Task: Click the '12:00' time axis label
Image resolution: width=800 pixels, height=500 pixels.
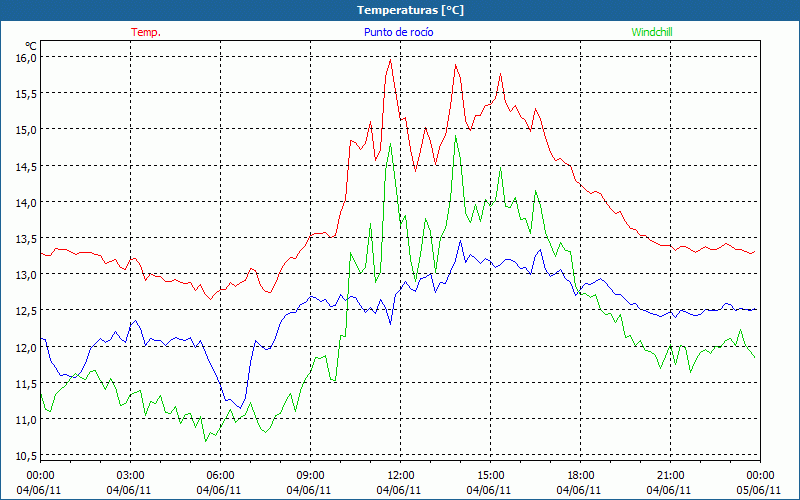Action: pos(400,476)
